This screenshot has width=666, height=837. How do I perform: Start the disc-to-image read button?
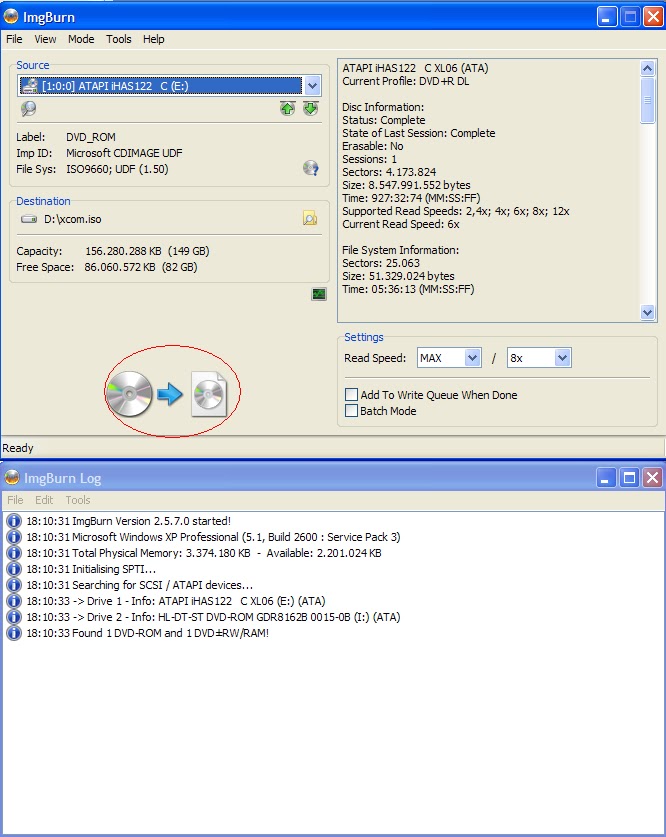point(167,394)
